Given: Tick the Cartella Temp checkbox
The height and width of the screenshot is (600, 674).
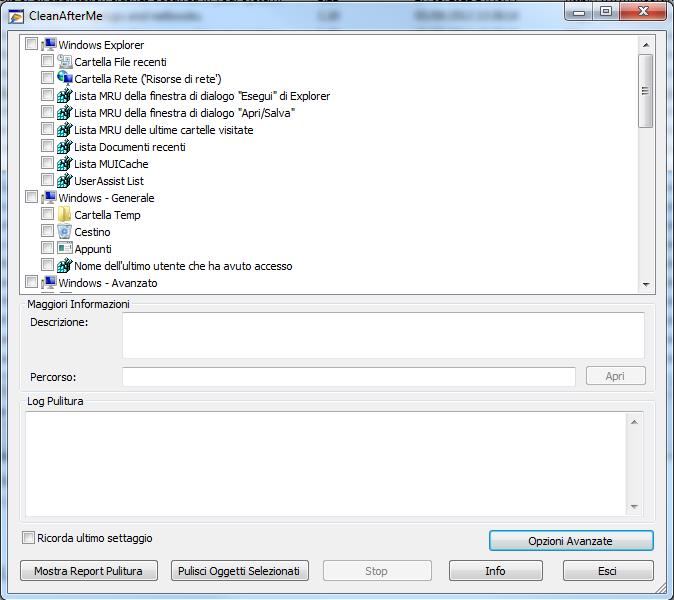Looking at the screenshot, I should (47, 214).
